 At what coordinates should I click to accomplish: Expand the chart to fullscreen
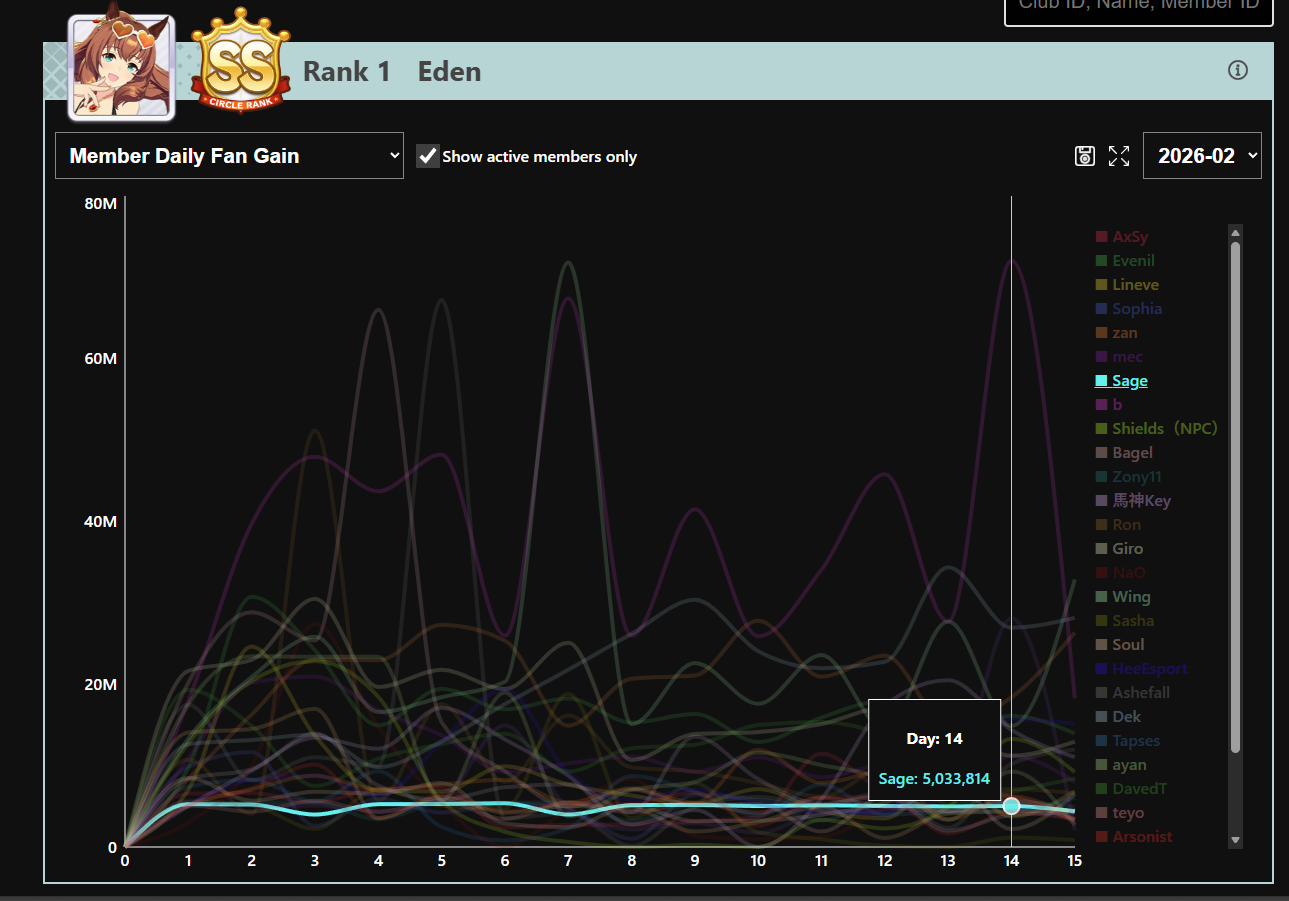[1119, 155]
